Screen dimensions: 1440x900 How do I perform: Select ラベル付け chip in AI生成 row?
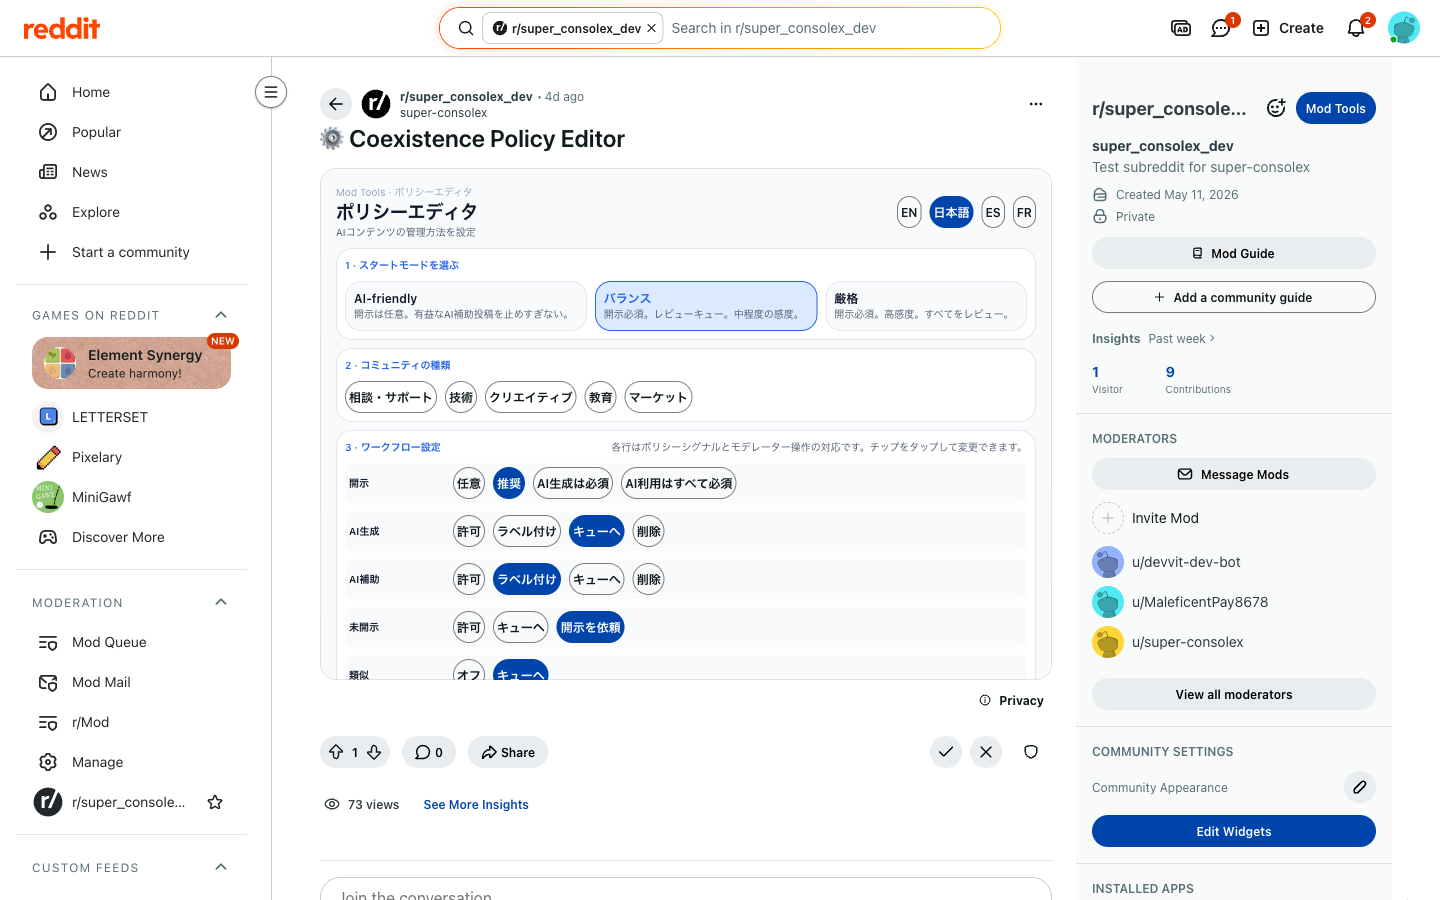pyautogui.click(x=527, y=531)
